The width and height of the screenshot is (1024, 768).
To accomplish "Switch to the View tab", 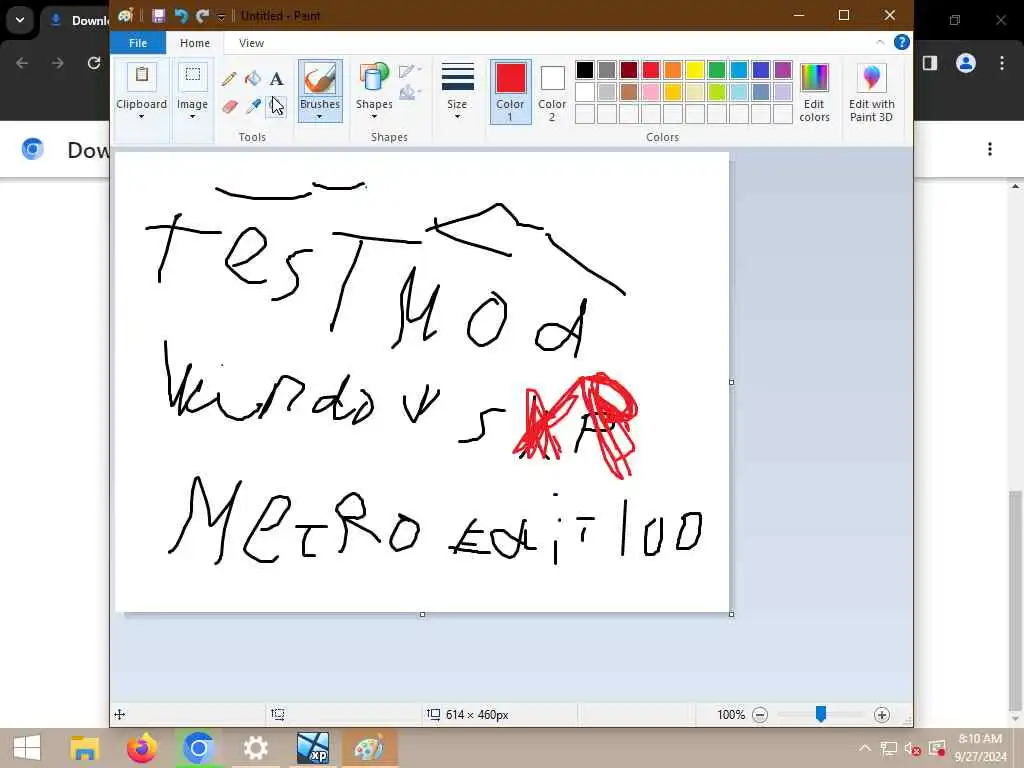I will 251,43.
